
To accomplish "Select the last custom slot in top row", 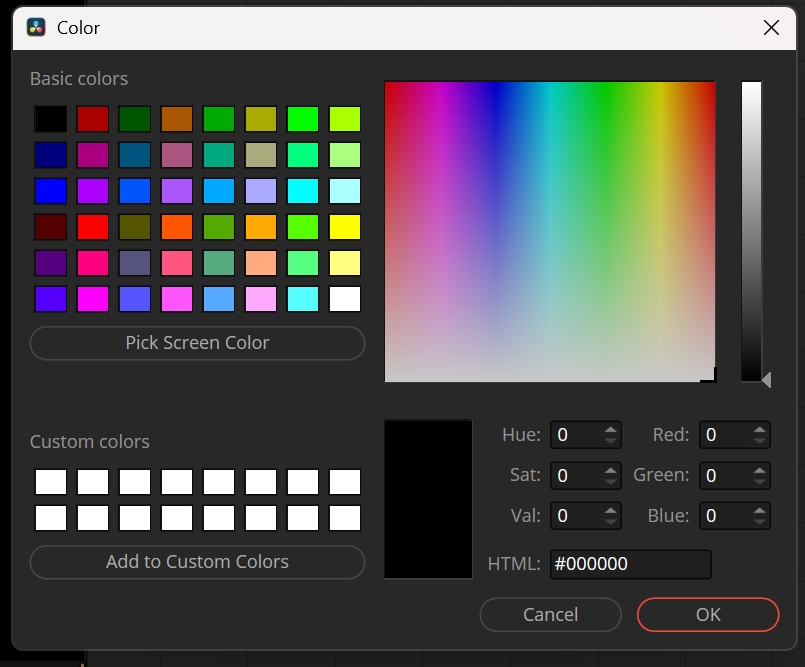I will tap(345, 482).
